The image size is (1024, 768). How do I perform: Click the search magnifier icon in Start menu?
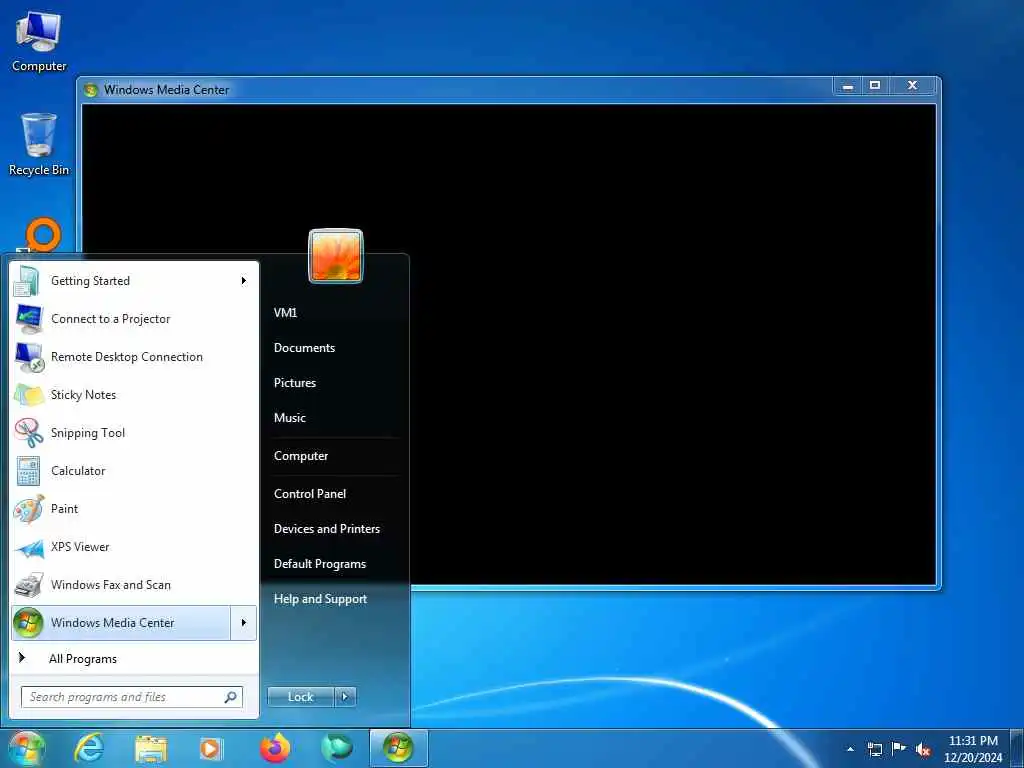tap(231, 697)
